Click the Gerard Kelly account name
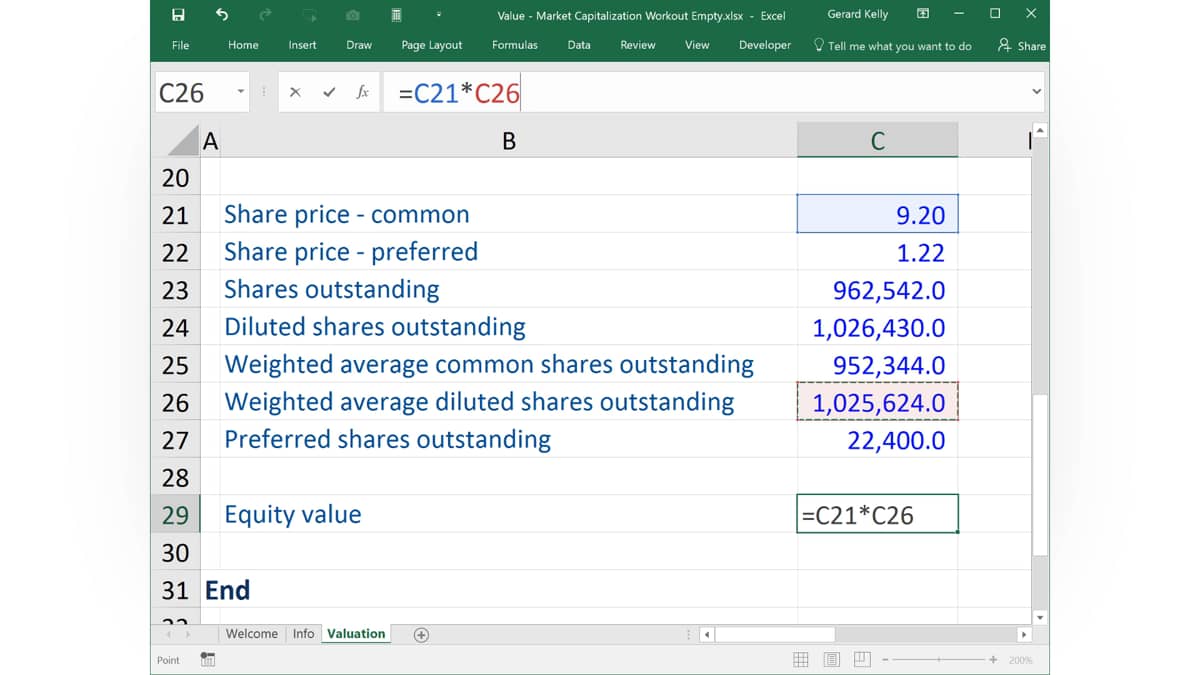This screenshot has height=675, width=1200. [858, 14]
